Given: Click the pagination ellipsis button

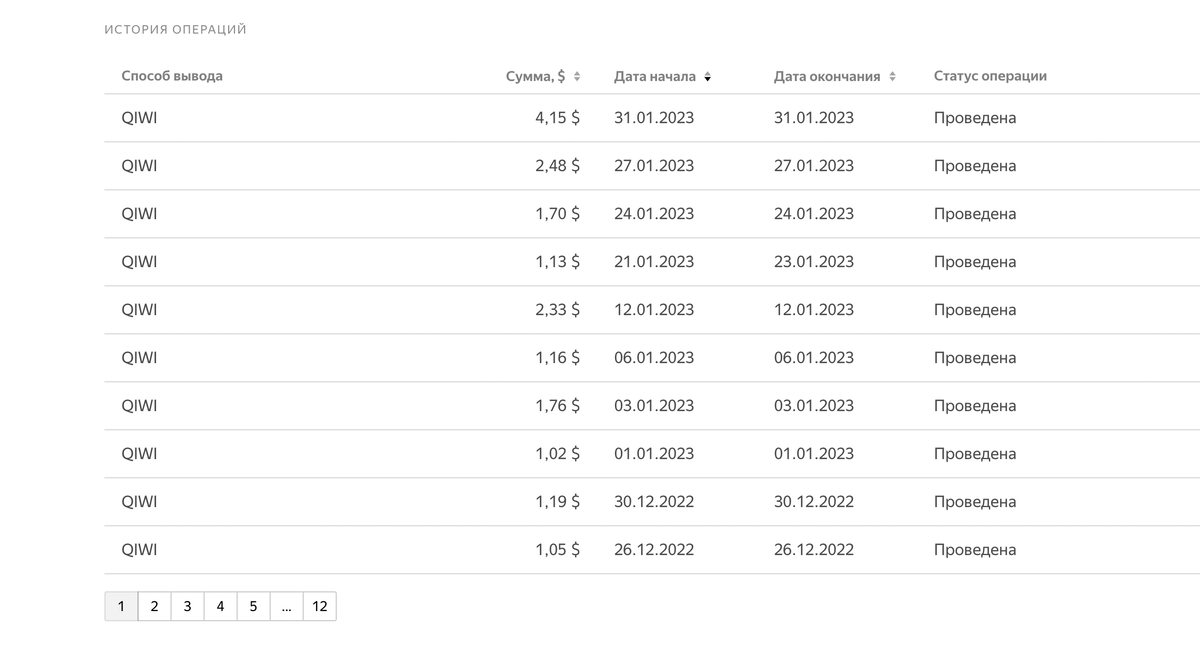Looking at the screenshot, I should 286,606.
